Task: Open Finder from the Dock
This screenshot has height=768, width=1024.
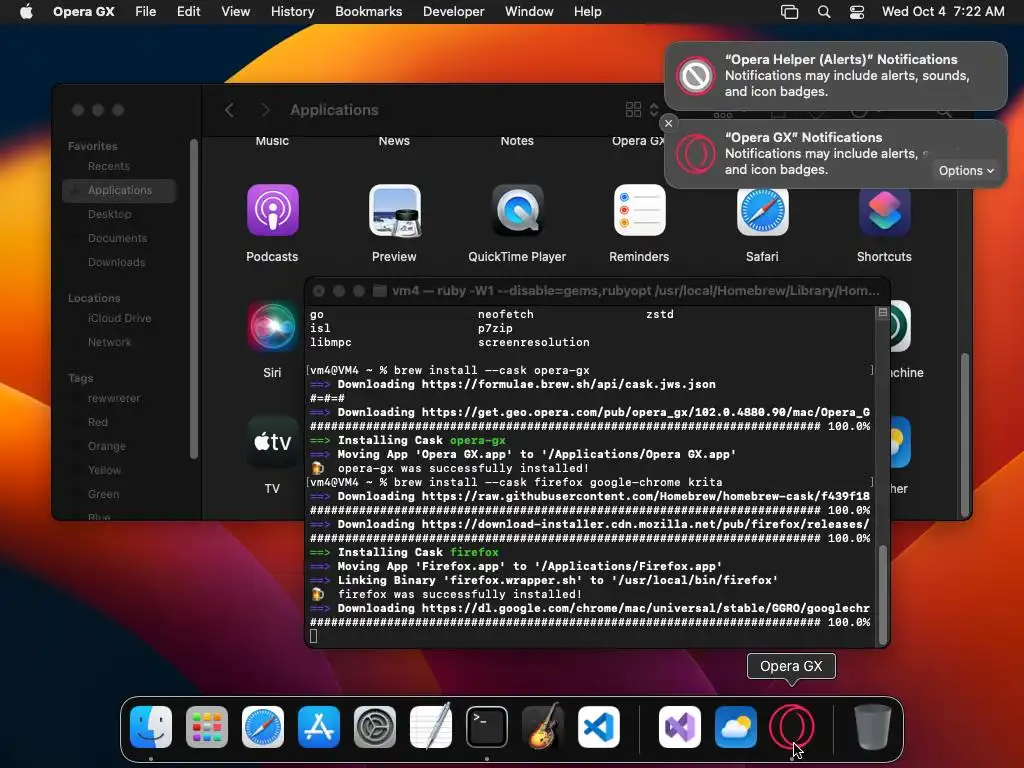Action: point(151,727)
